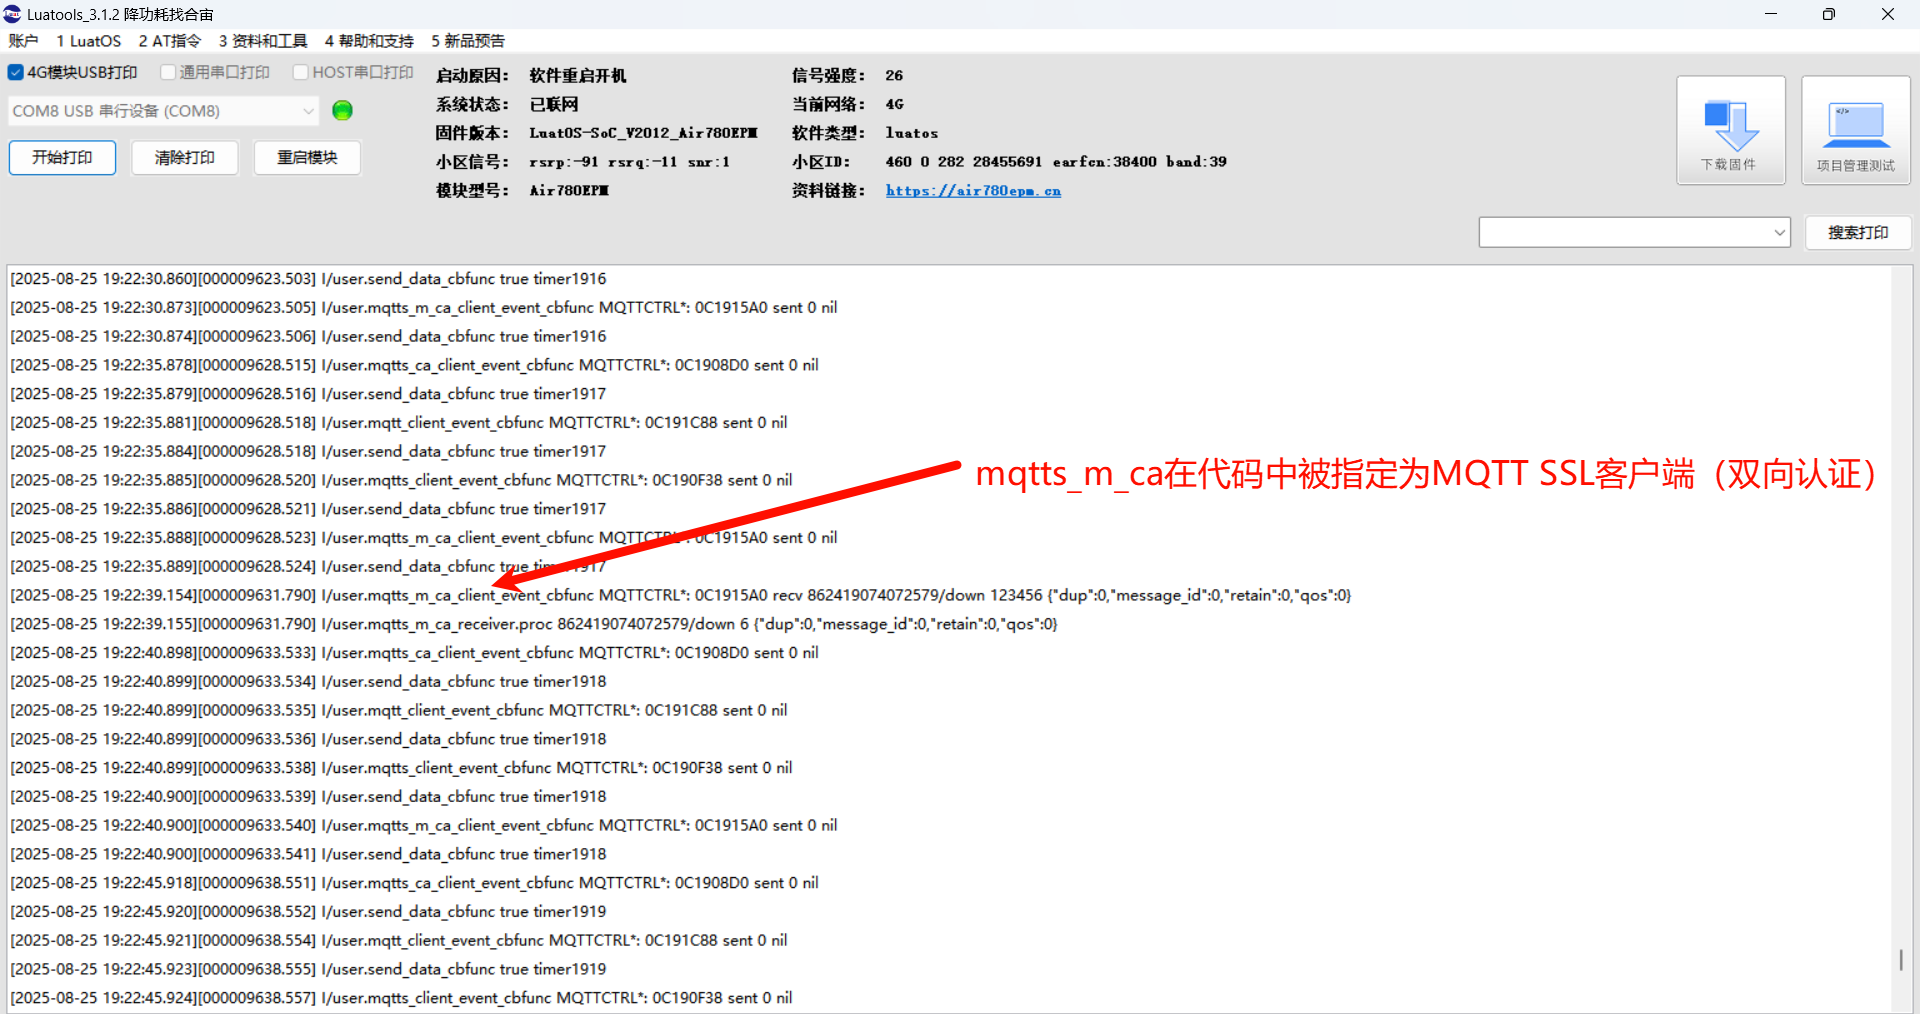Click the firmware version LuatOS-SoC_V2012_Air780EPM text
The height and width of the screenshot is (1014, 1920).
click(x=643, y=133)
